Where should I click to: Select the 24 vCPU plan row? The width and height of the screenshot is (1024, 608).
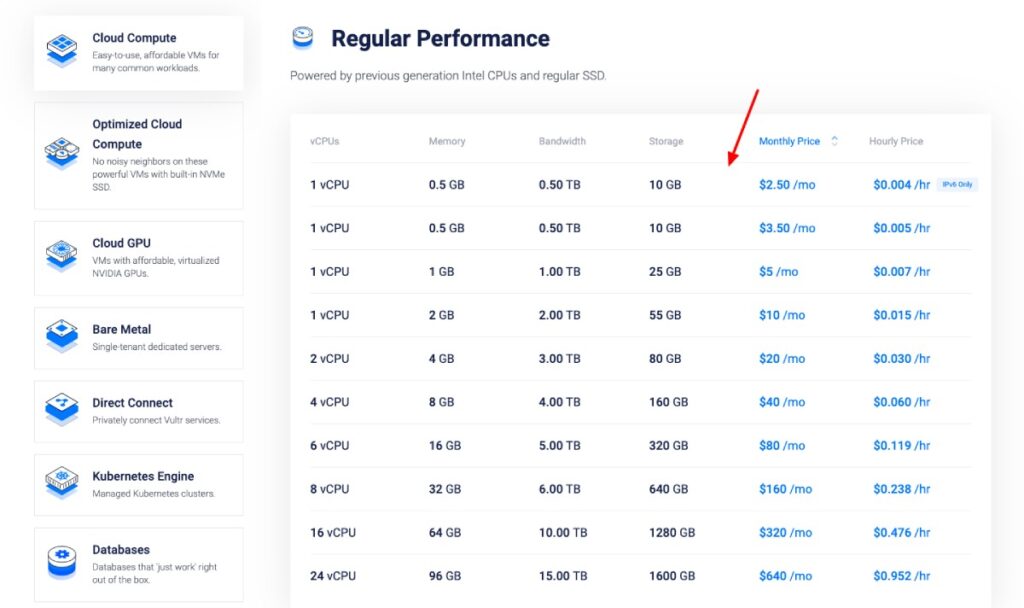click(333, 576)
